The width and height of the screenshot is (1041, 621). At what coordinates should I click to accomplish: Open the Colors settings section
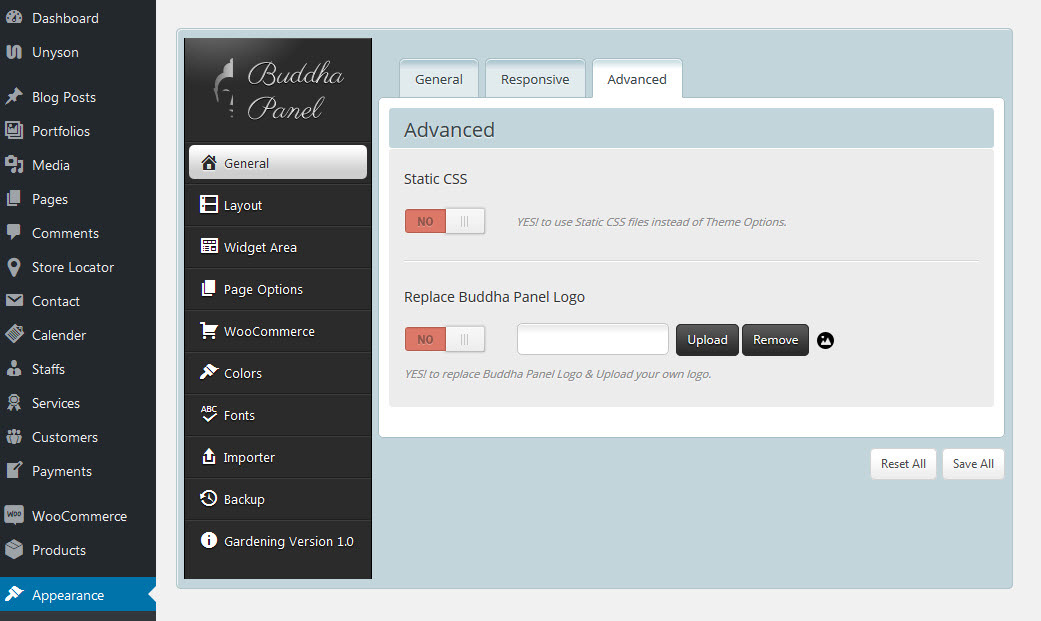(x=278, y=373)
